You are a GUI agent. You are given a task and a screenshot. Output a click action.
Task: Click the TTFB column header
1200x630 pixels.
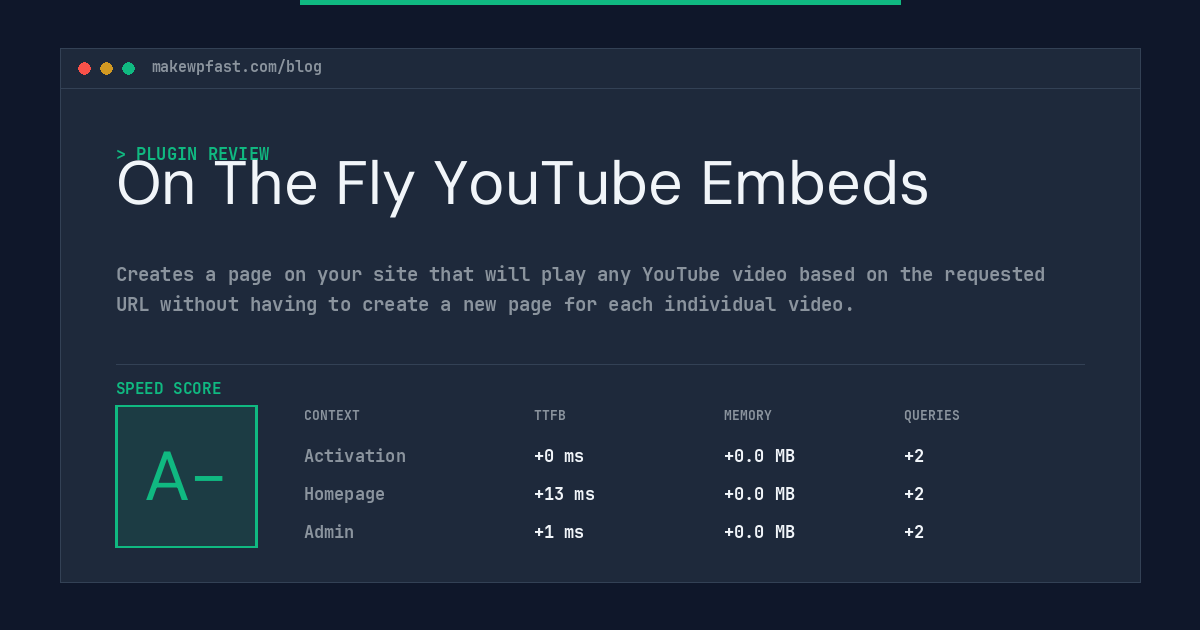pos(550,416)
